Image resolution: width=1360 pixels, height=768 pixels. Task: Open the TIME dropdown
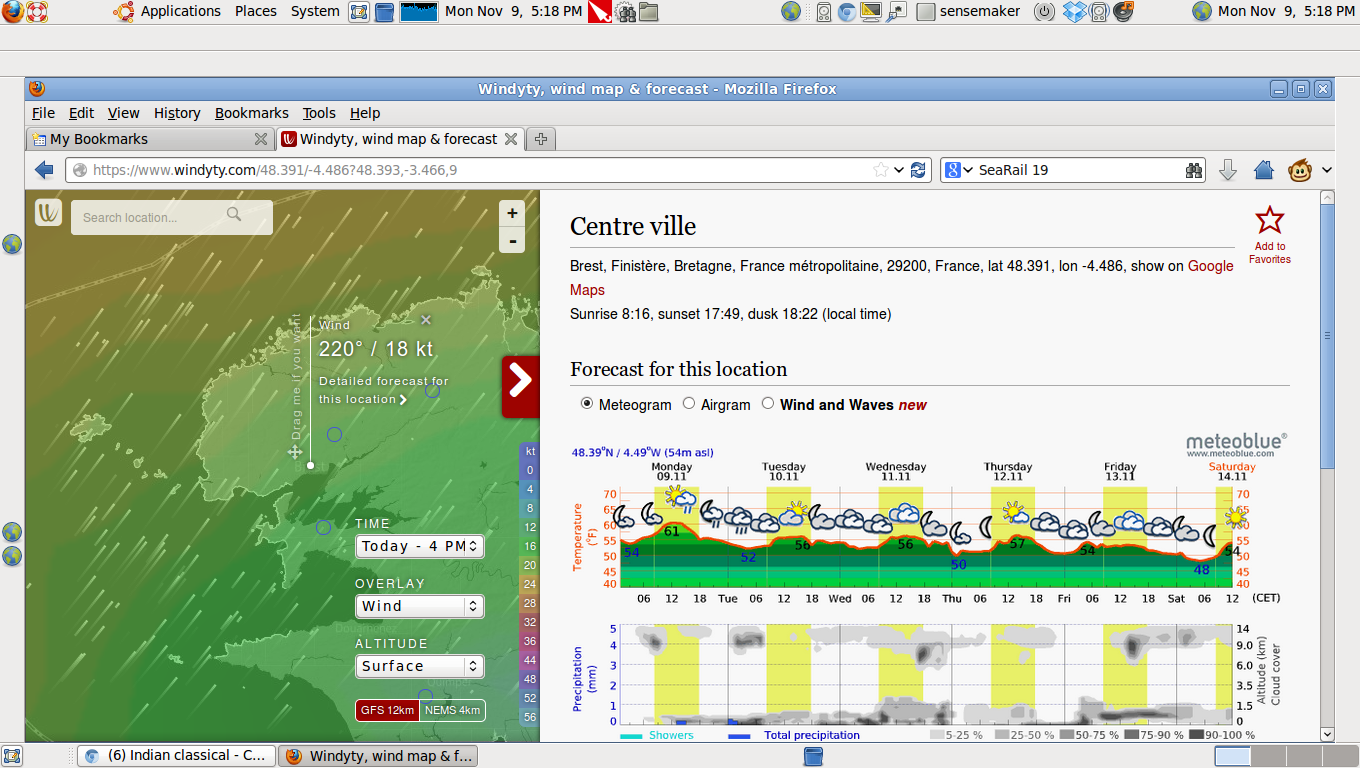(x=420, y=546)
